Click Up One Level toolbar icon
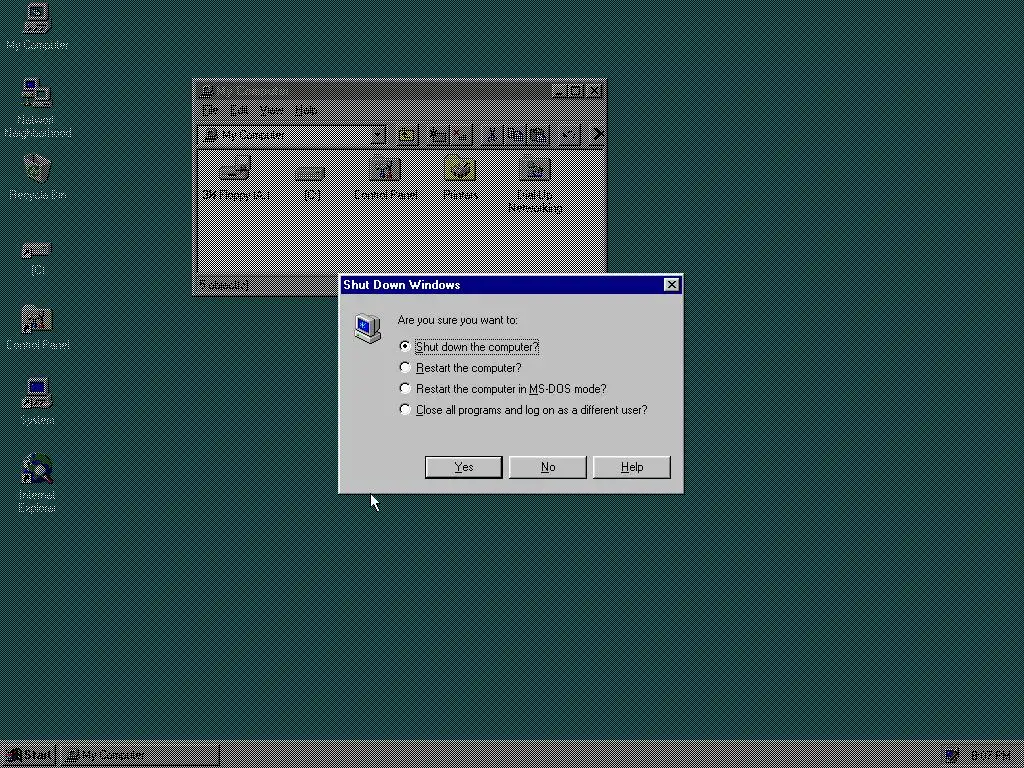Viewport: 1024px width, 768px height. coord(407,135)
